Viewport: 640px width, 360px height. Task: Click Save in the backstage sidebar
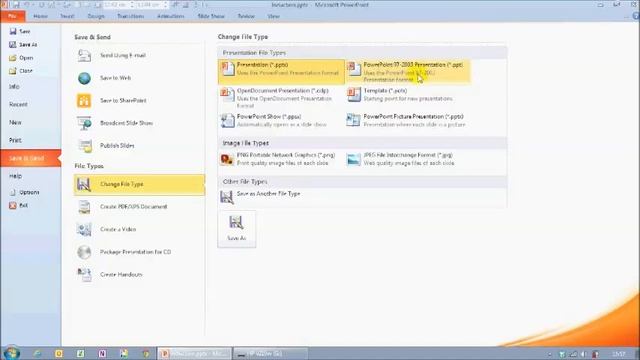coord(20,31)
